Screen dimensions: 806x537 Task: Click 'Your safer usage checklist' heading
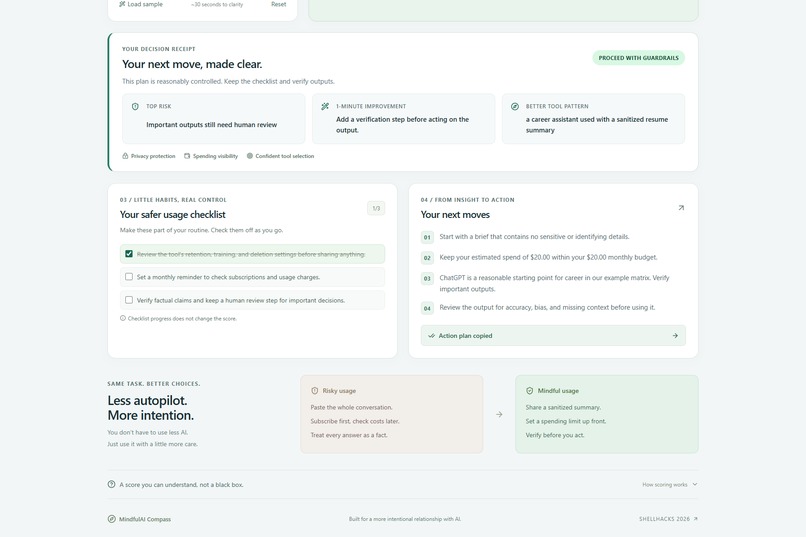tap(172, 215)
